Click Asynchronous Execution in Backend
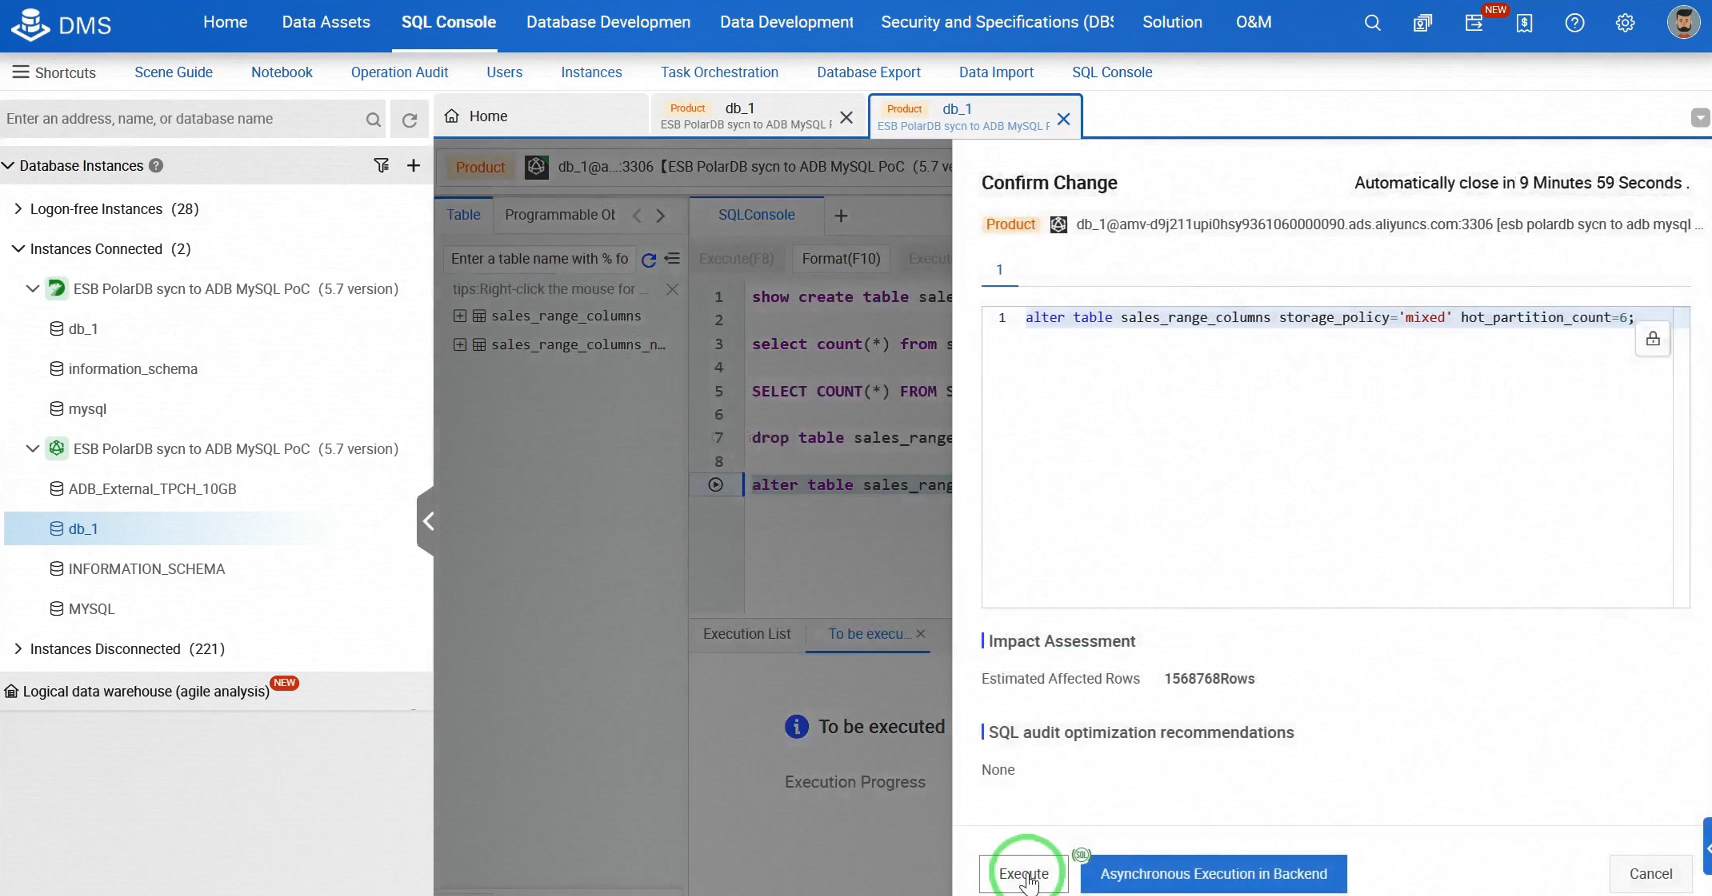This screenshot has height=896, width=1712. (1214, 874)
